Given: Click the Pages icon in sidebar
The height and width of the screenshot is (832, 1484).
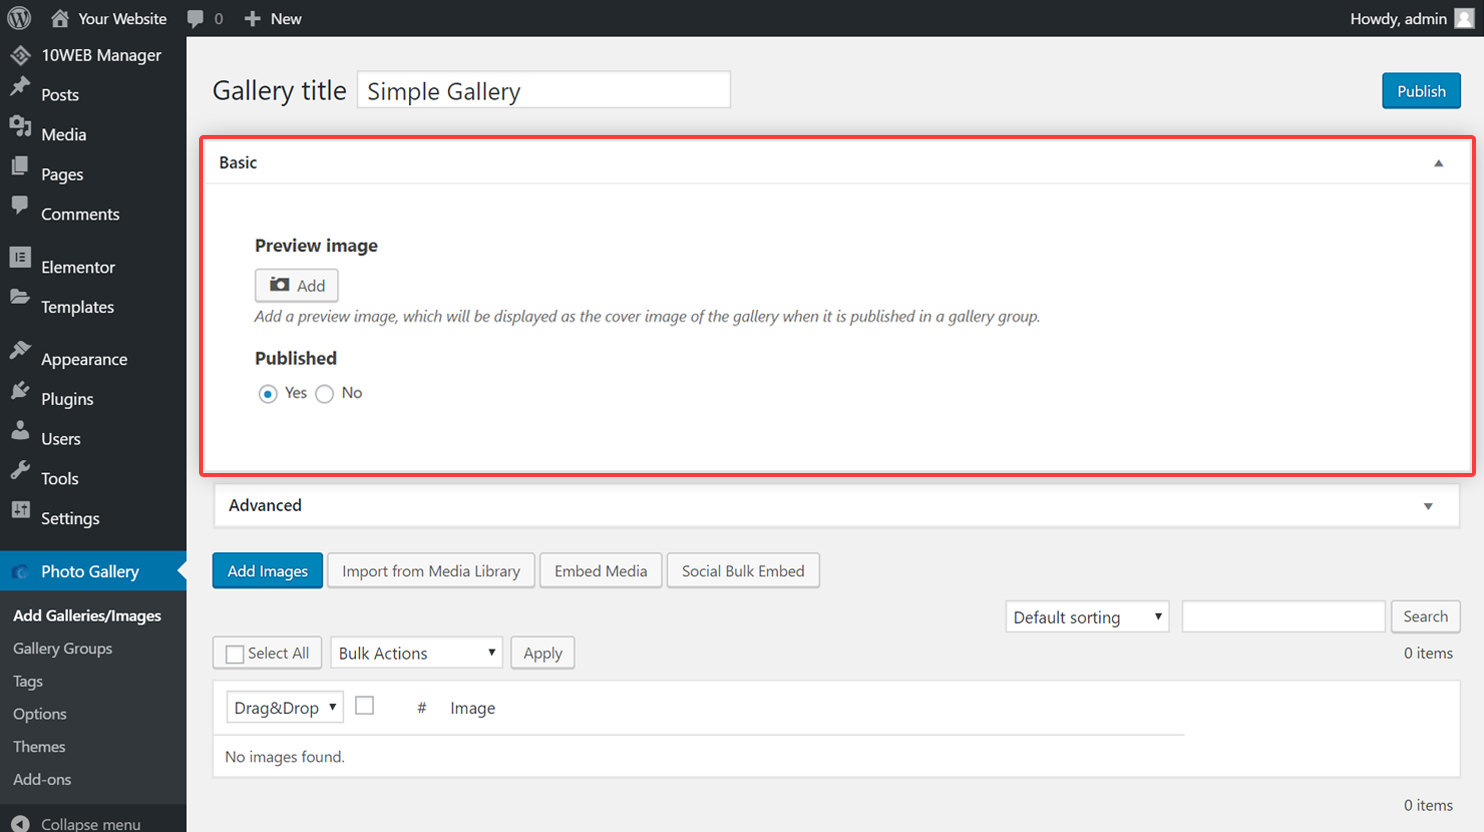Looking at the screenshot, I should click(x=20, y=166).
